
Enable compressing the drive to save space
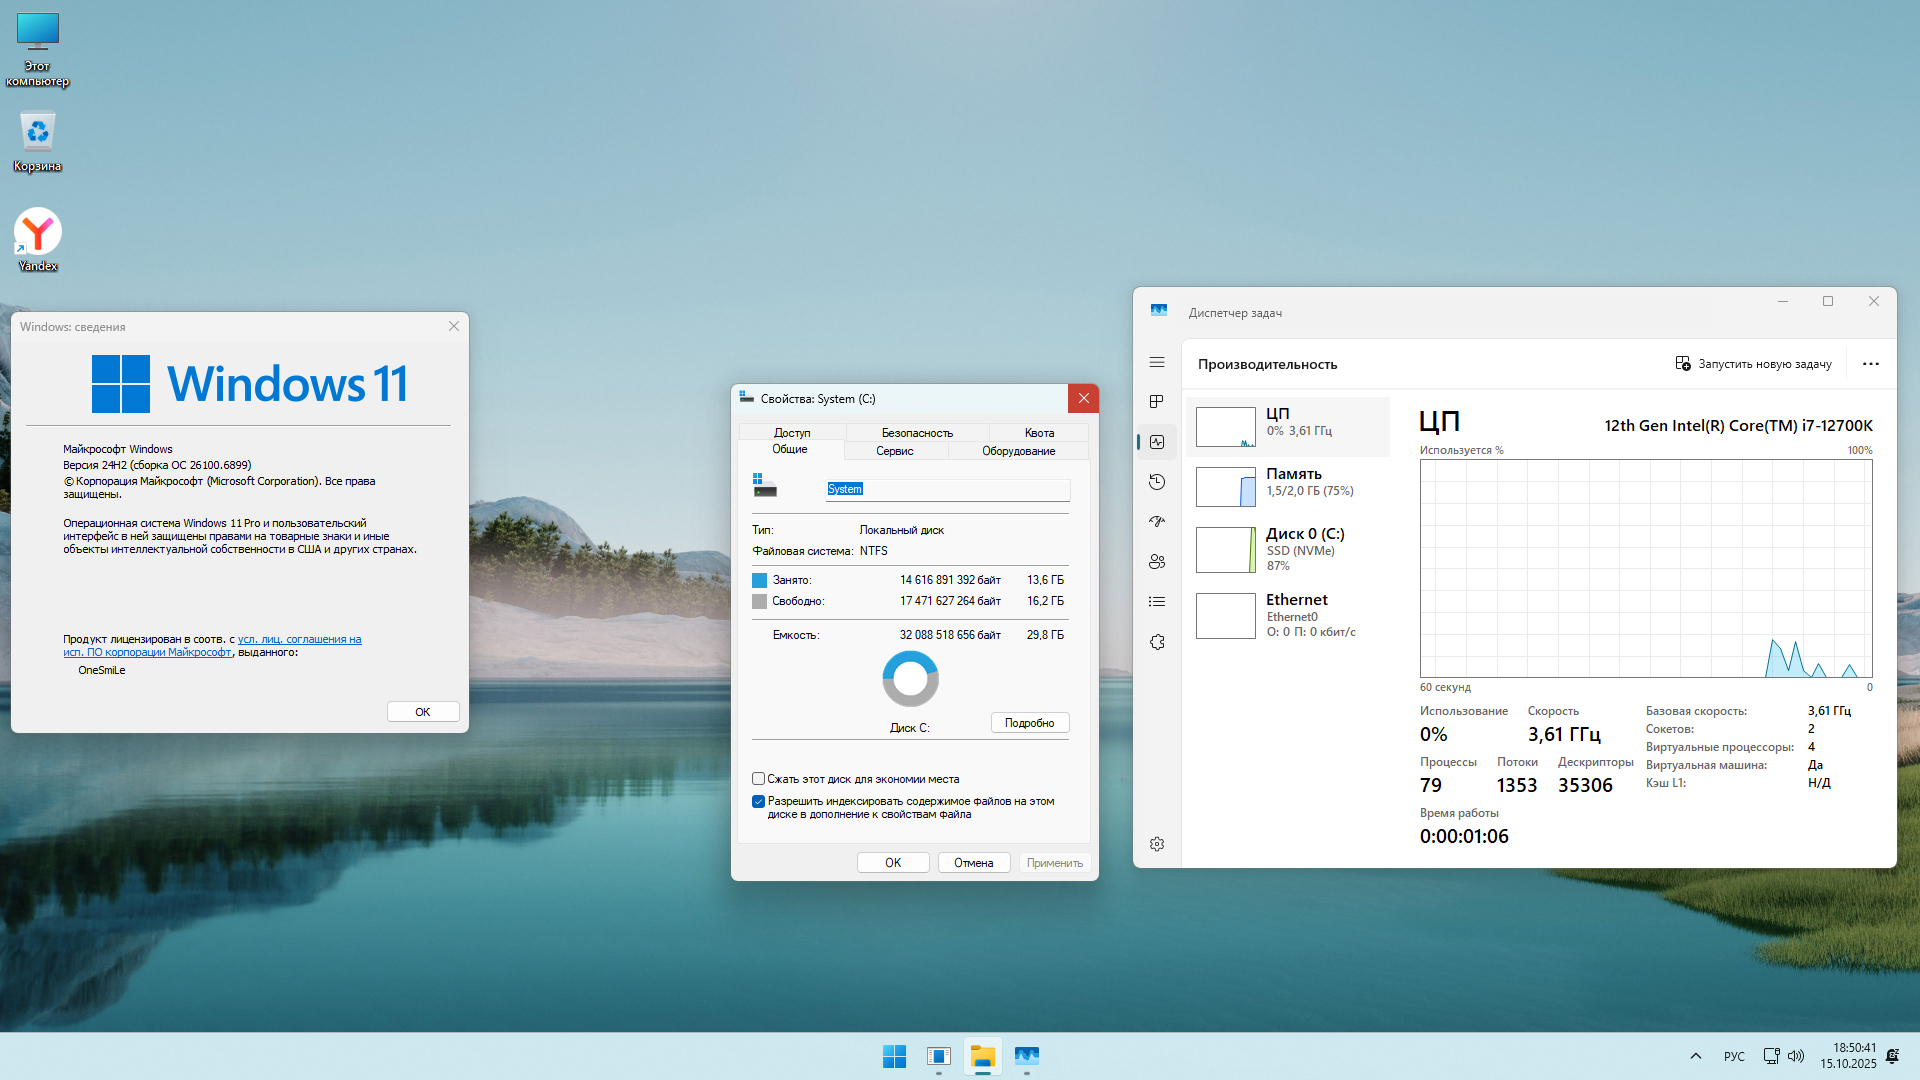[758, 779]
